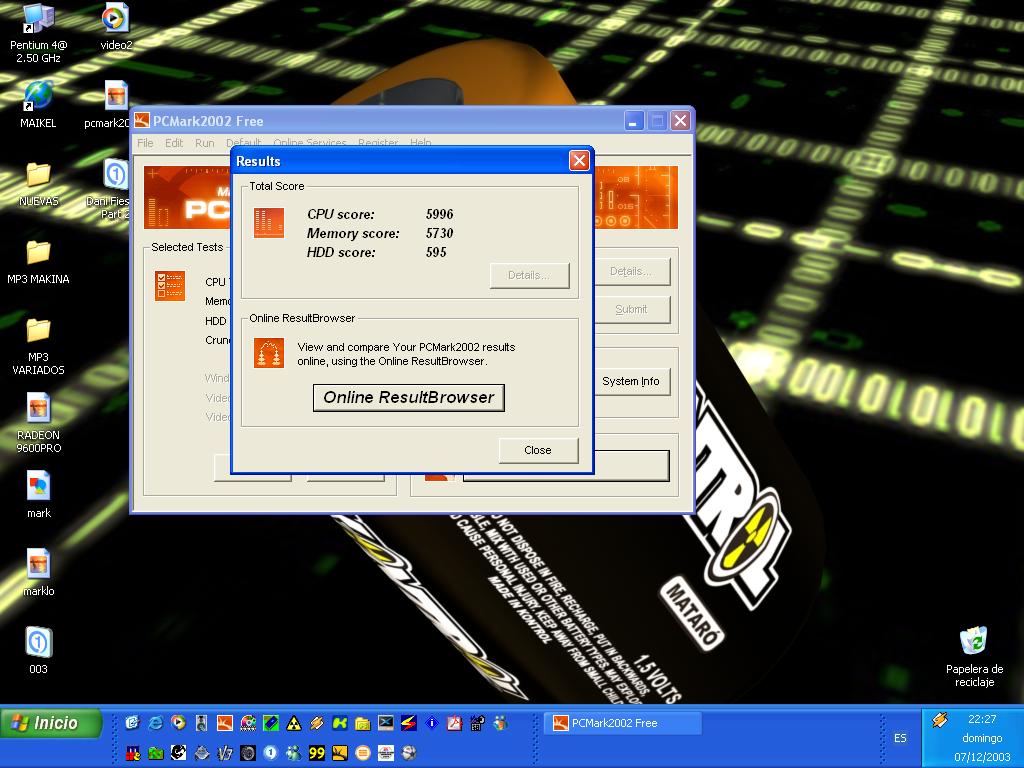Open the Online Services menu

click(x=310, y=143)
